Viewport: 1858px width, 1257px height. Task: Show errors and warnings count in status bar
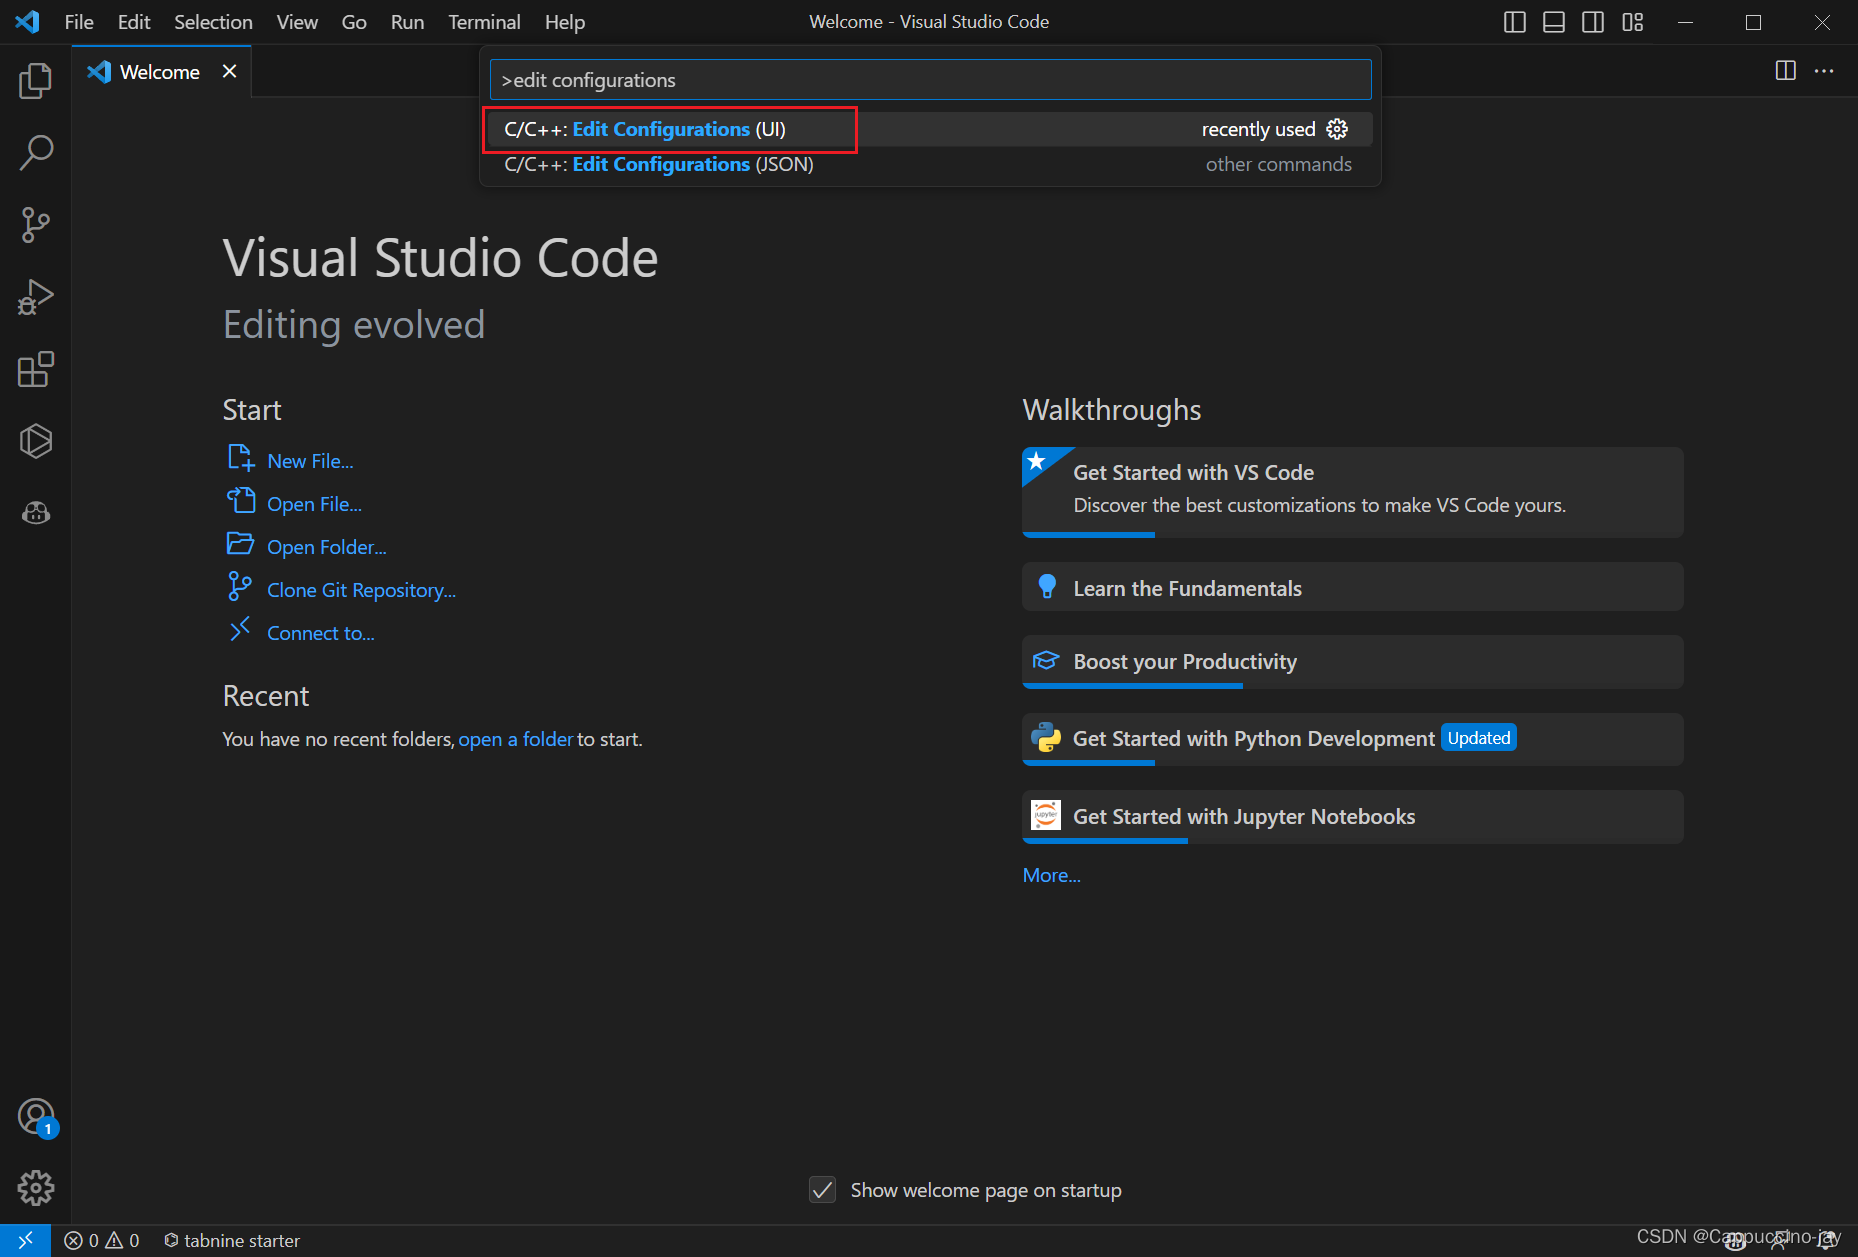coord(102,1240)
